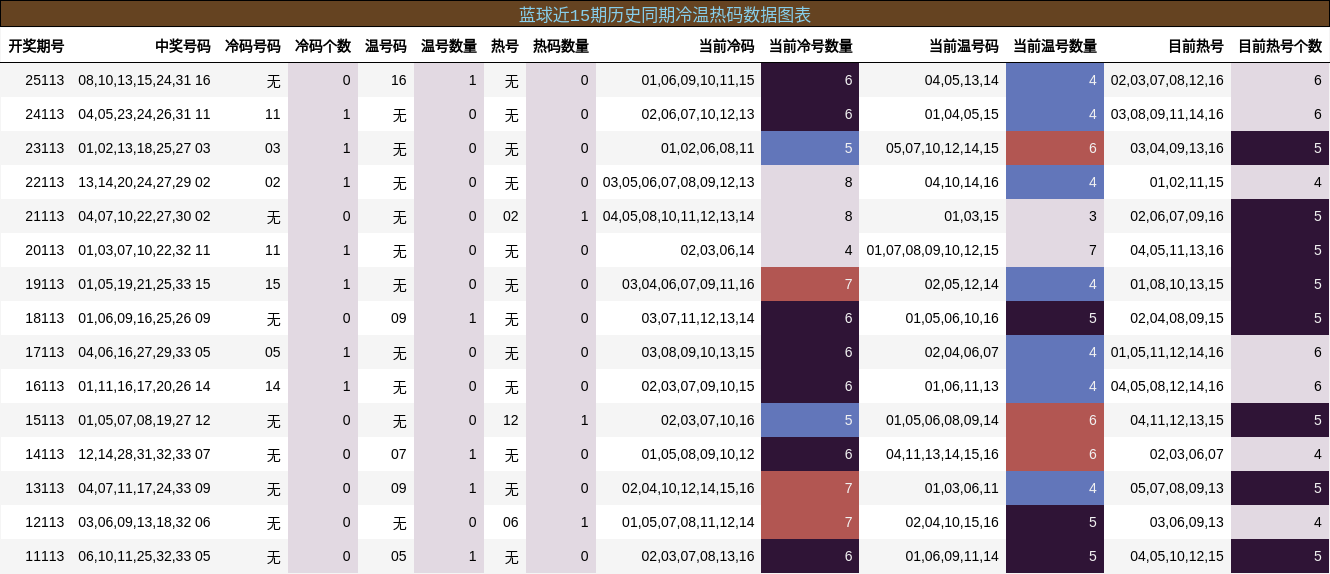Click hot number 06 in row 12113

click(x=511, y=522)
